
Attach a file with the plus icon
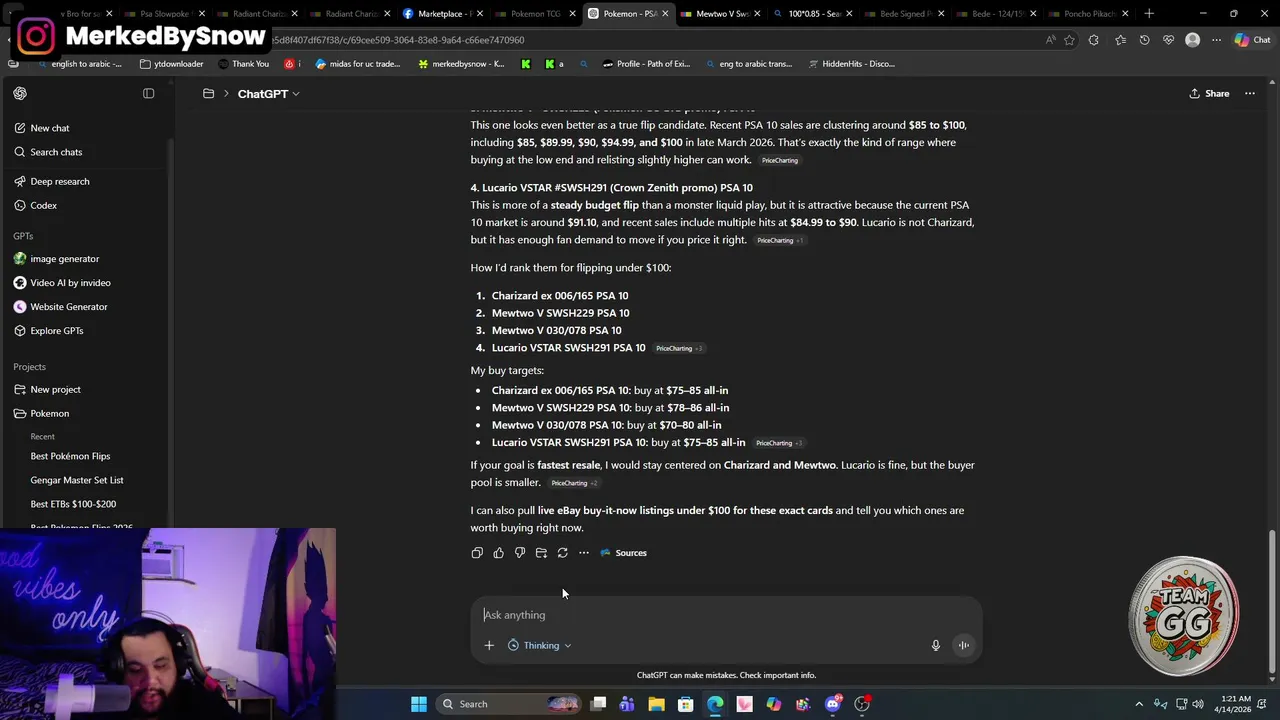[x=489, y=645]
